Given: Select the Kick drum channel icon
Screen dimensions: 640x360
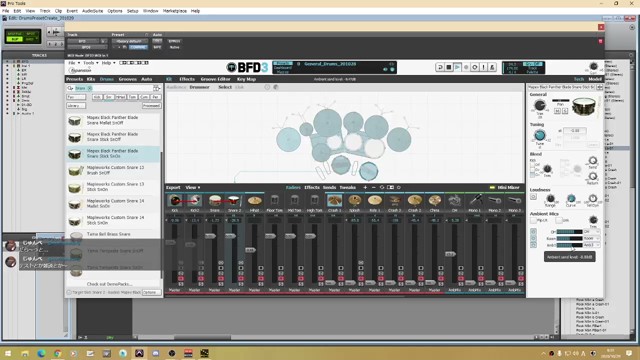Looking at the screenshot, I should coord(175,200).
